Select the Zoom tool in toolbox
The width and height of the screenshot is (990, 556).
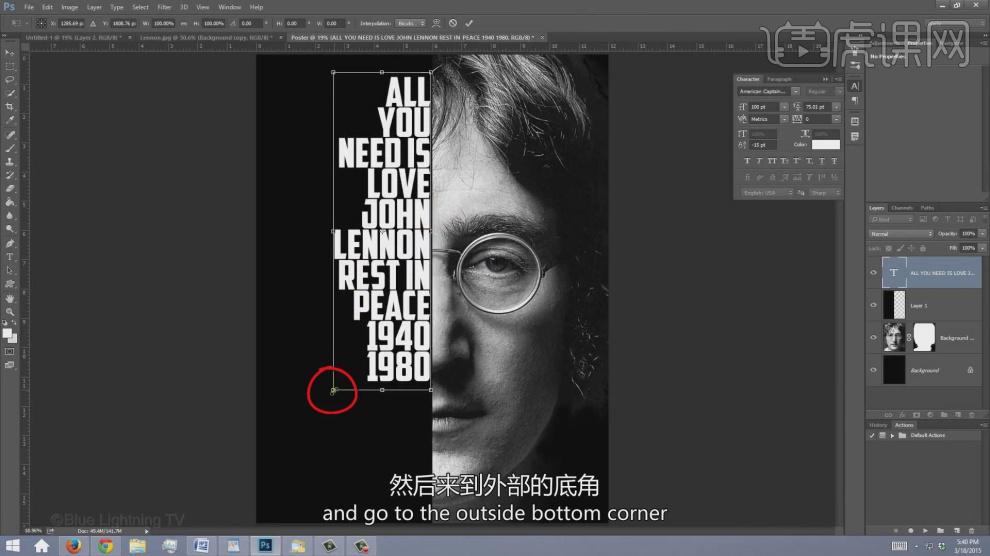9,311
